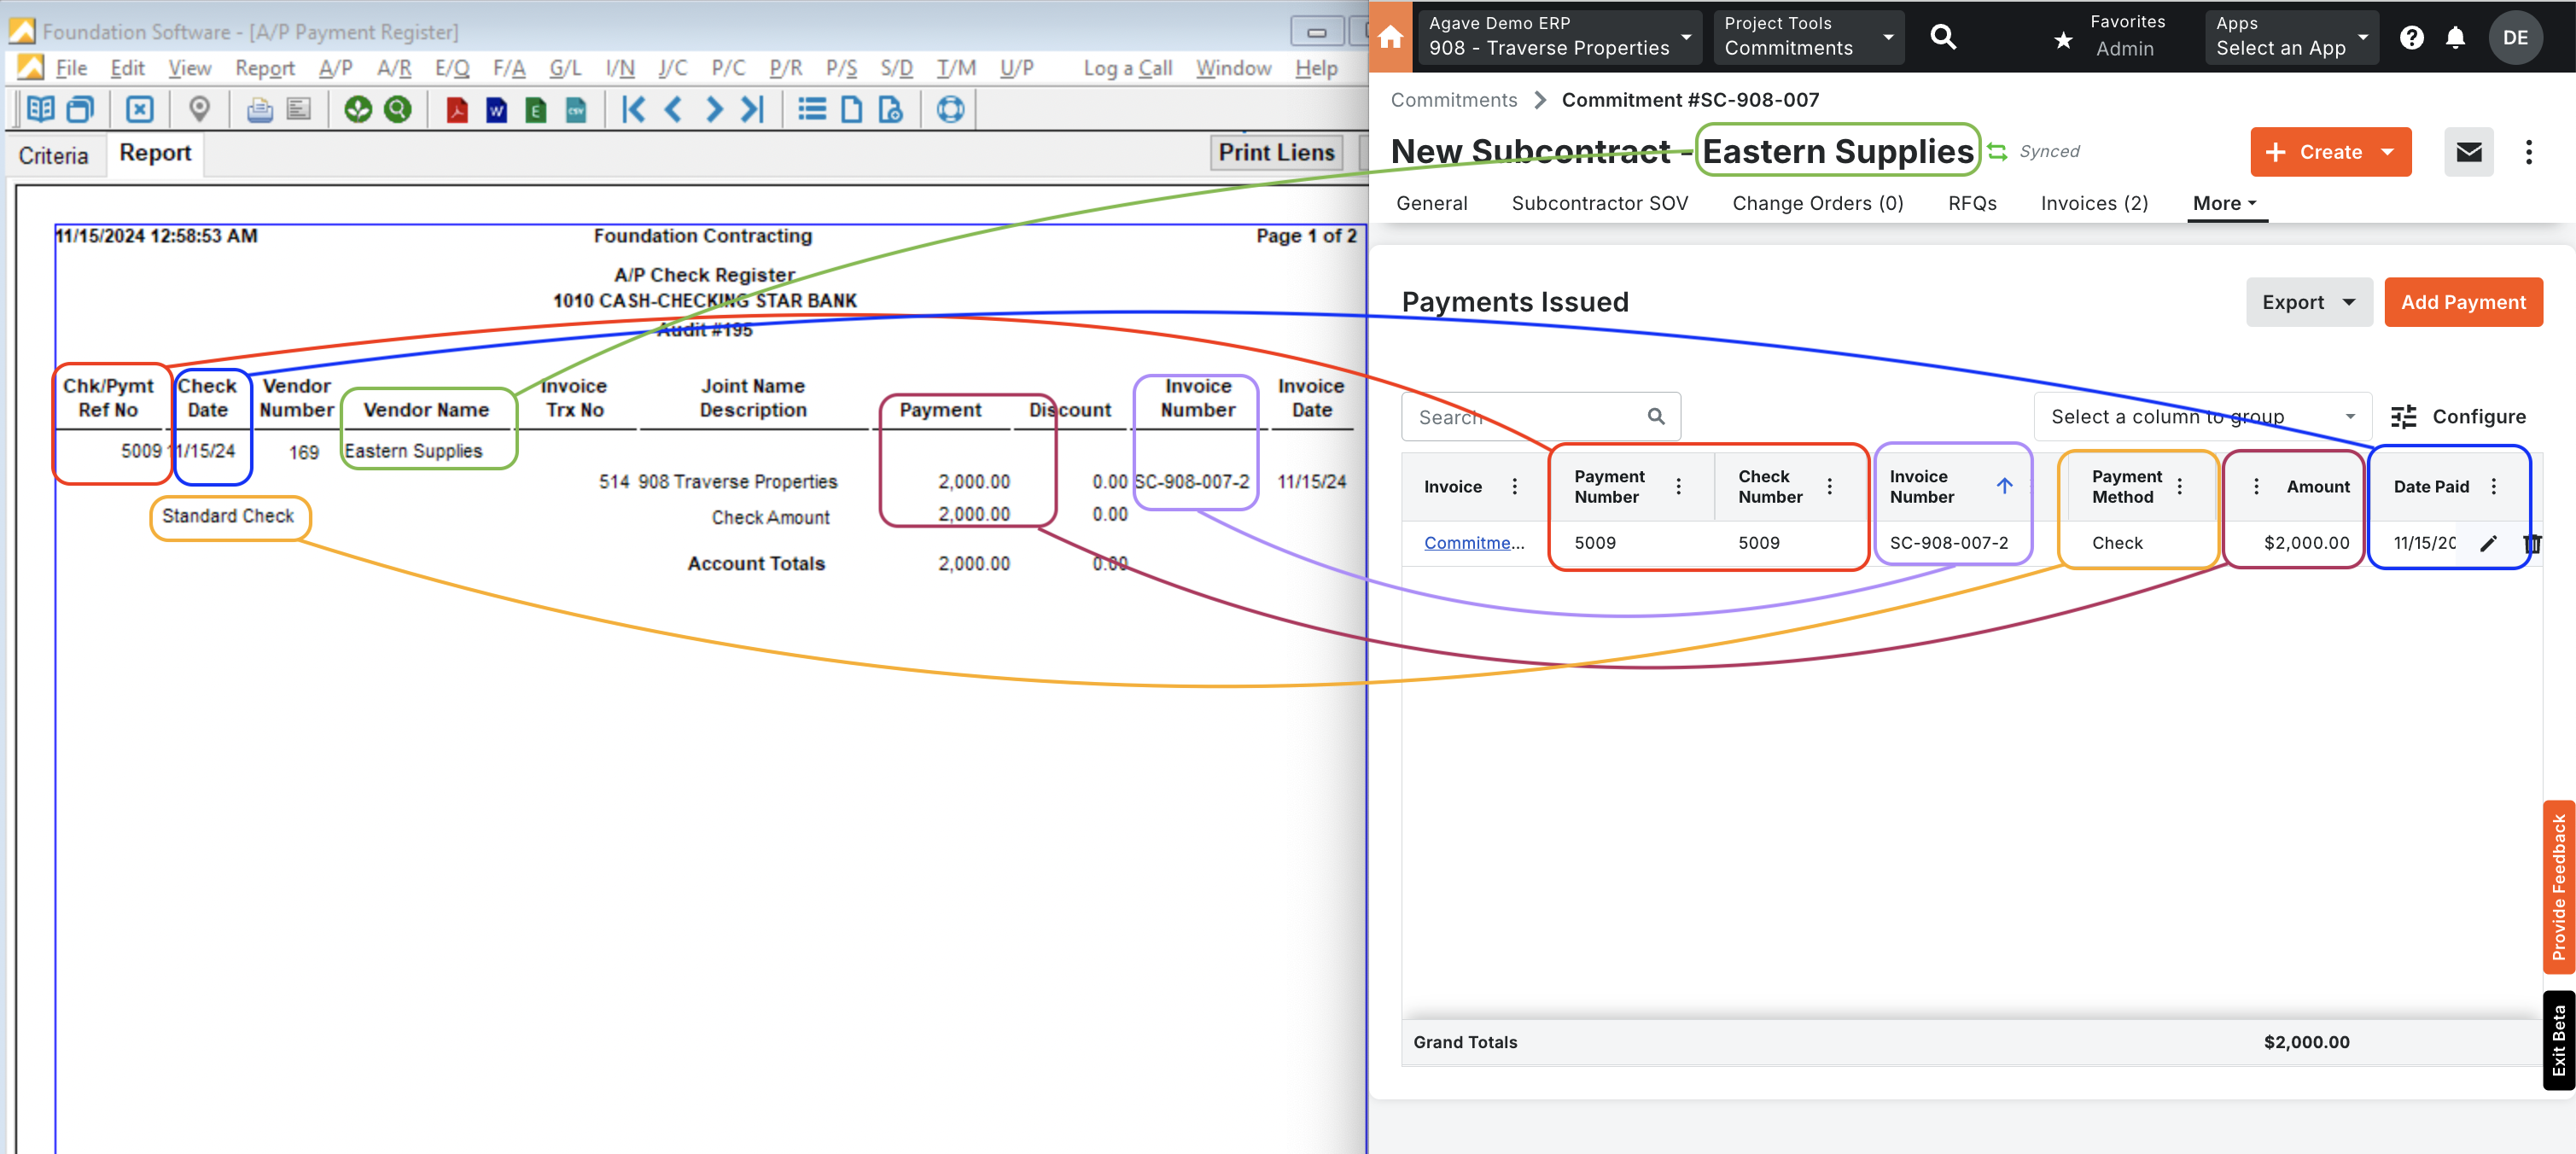
Task: Click the Add Payment button
Action: 2463,302
